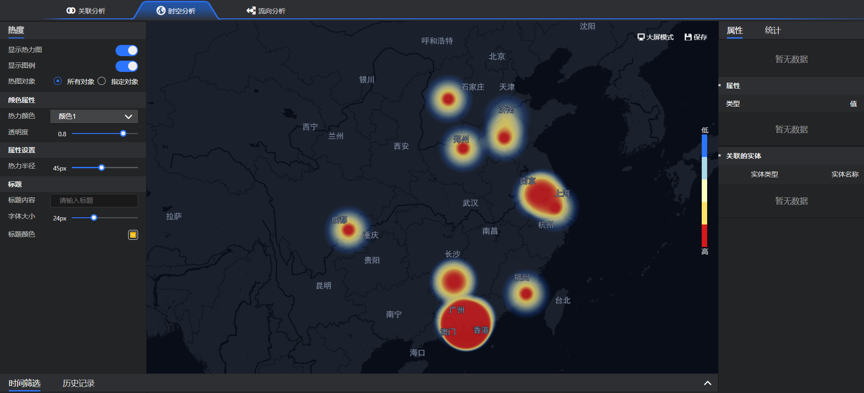Collapse the 关联的实体 section
Screen dimensions: 864x393
[720, 156]
